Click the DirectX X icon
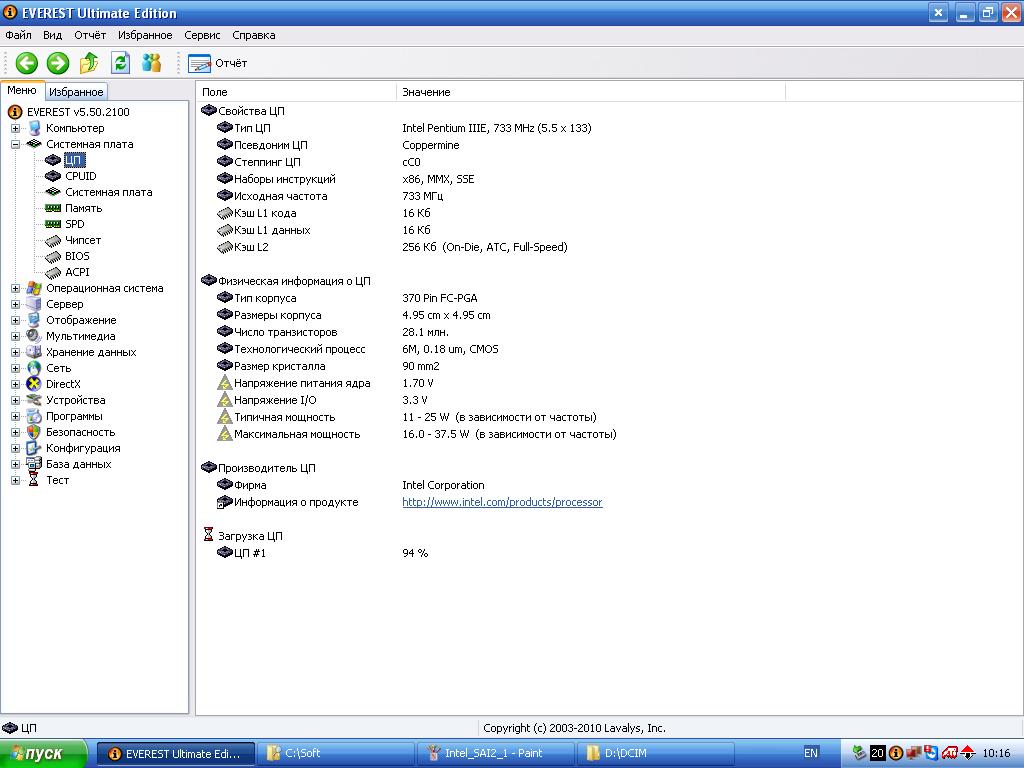 coord(34,384)
